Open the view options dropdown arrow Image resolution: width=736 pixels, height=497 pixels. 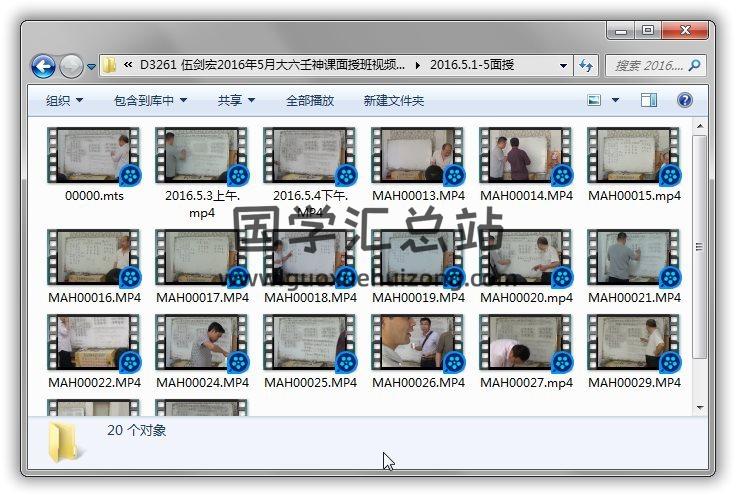click(x=615, y=101)
